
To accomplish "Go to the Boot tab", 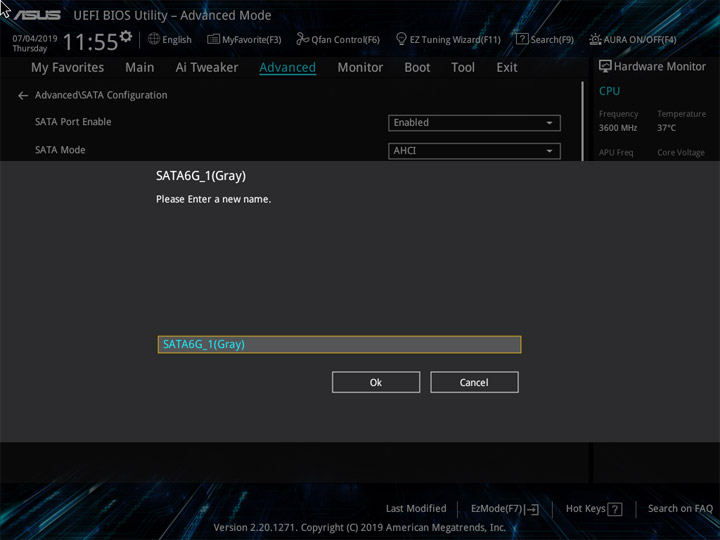I will tap(417, 68).
